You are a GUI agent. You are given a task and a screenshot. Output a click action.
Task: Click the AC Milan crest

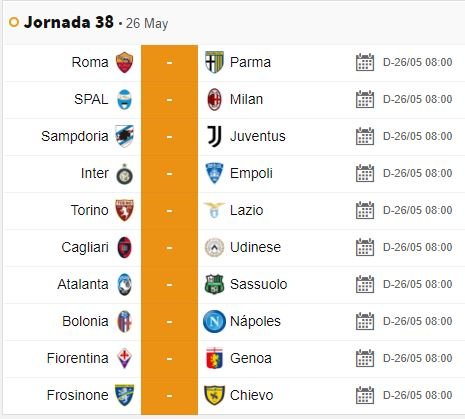[x=214, y=99]
